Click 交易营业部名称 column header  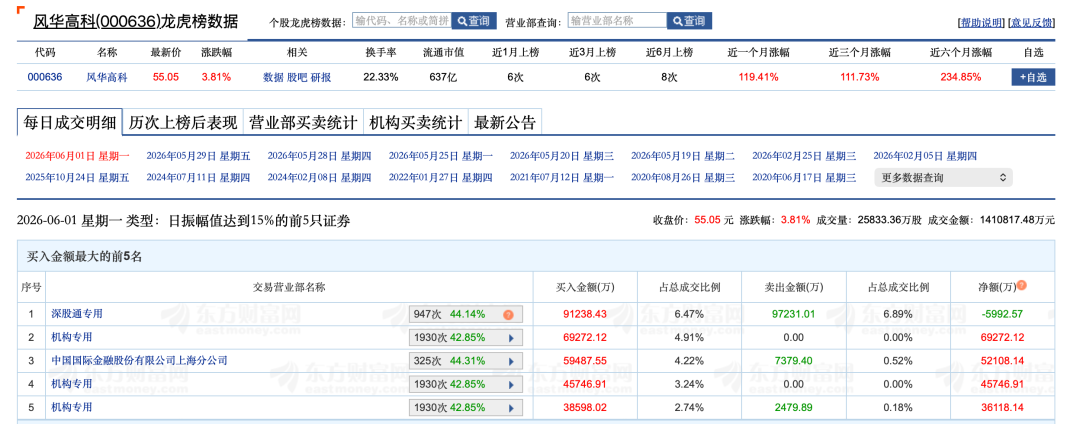coord(289,287)
